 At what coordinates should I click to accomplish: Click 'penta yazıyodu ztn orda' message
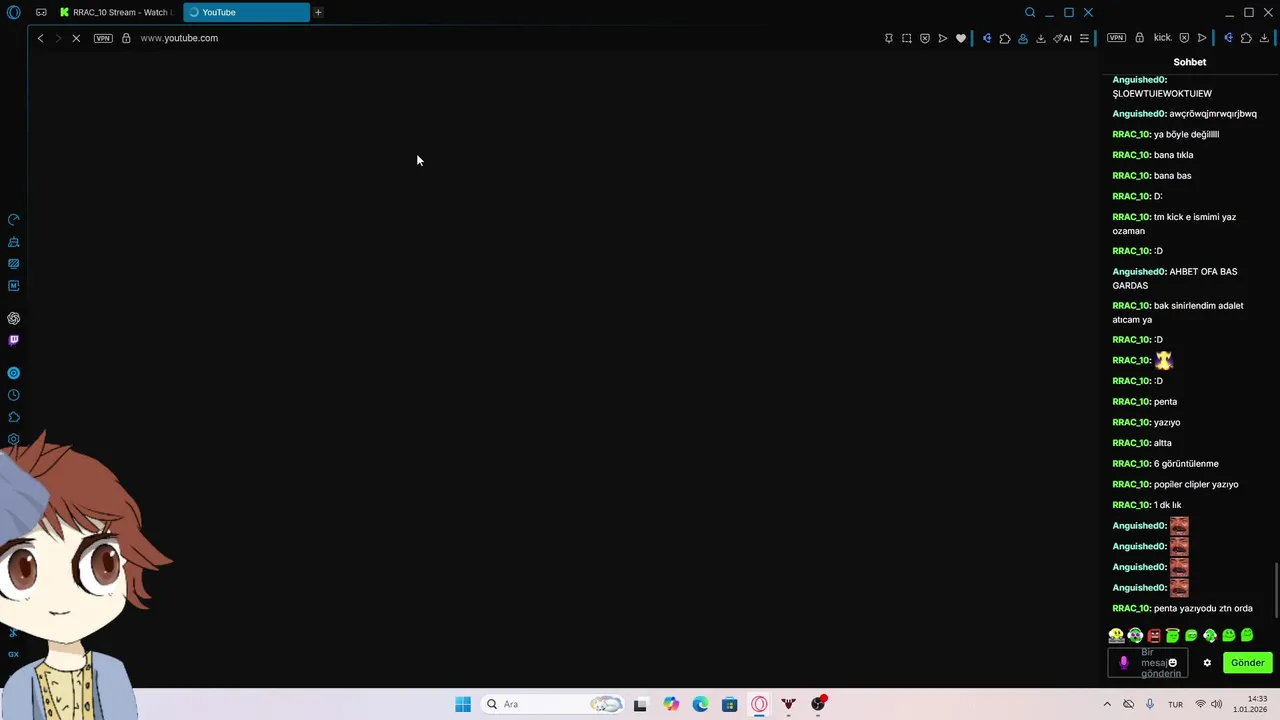tap(1203, 608)
